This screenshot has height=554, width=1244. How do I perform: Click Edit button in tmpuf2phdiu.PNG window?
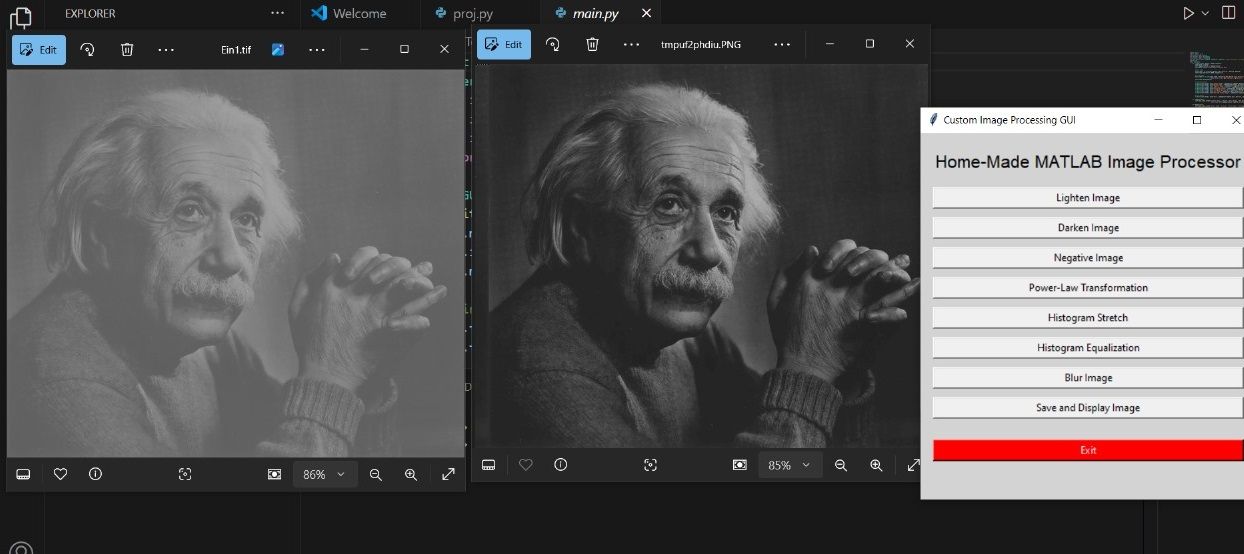(504, 44)
